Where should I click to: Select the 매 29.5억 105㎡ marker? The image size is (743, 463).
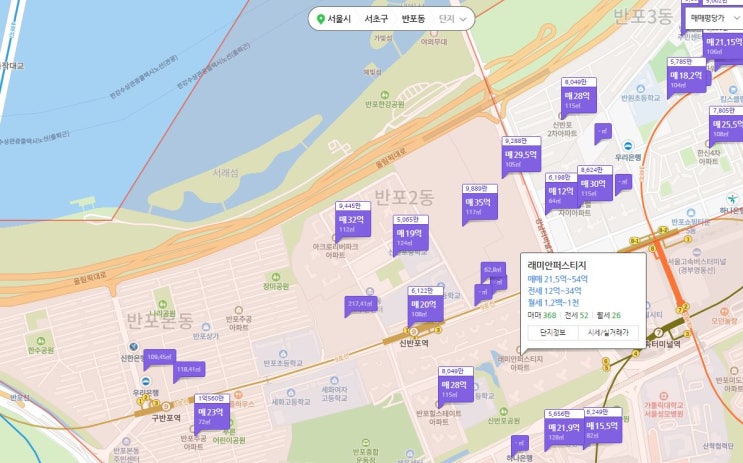click(521, 155)
